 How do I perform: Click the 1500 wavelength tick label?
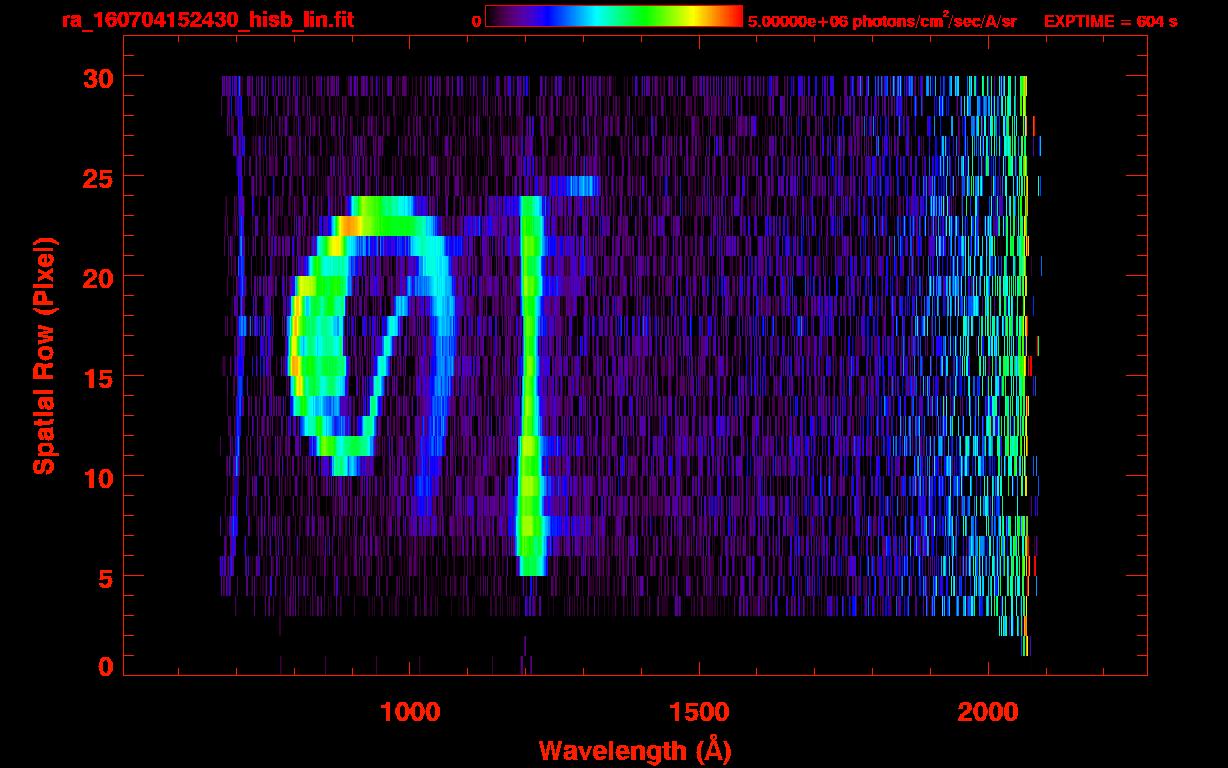click(x=699, y=712)
